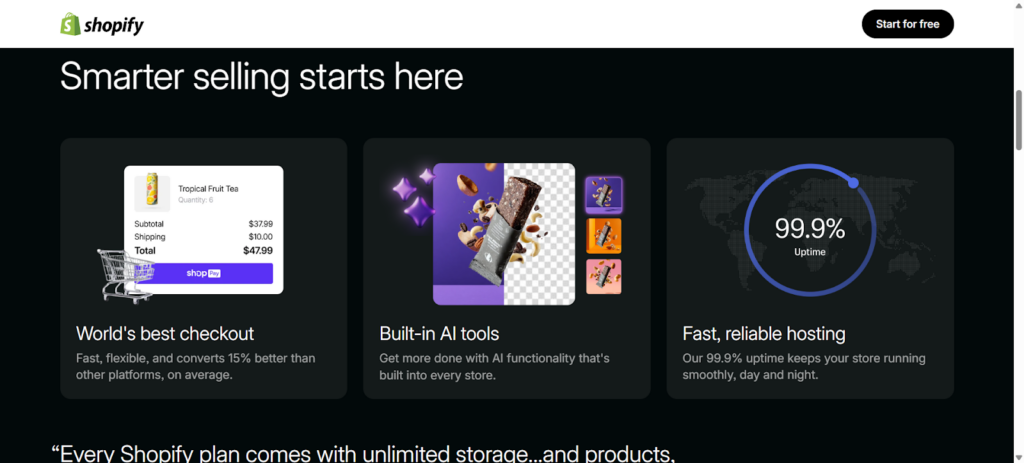Click the Smarter selling starts here headline
The width and height of the screenshot is (1024, 463).
click(261, 77)
